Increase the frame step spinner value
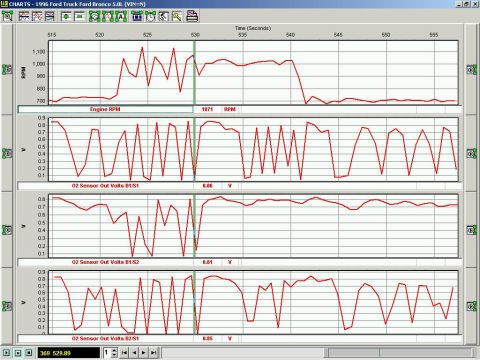The image size is (480, 360). (x=114, y=350)
